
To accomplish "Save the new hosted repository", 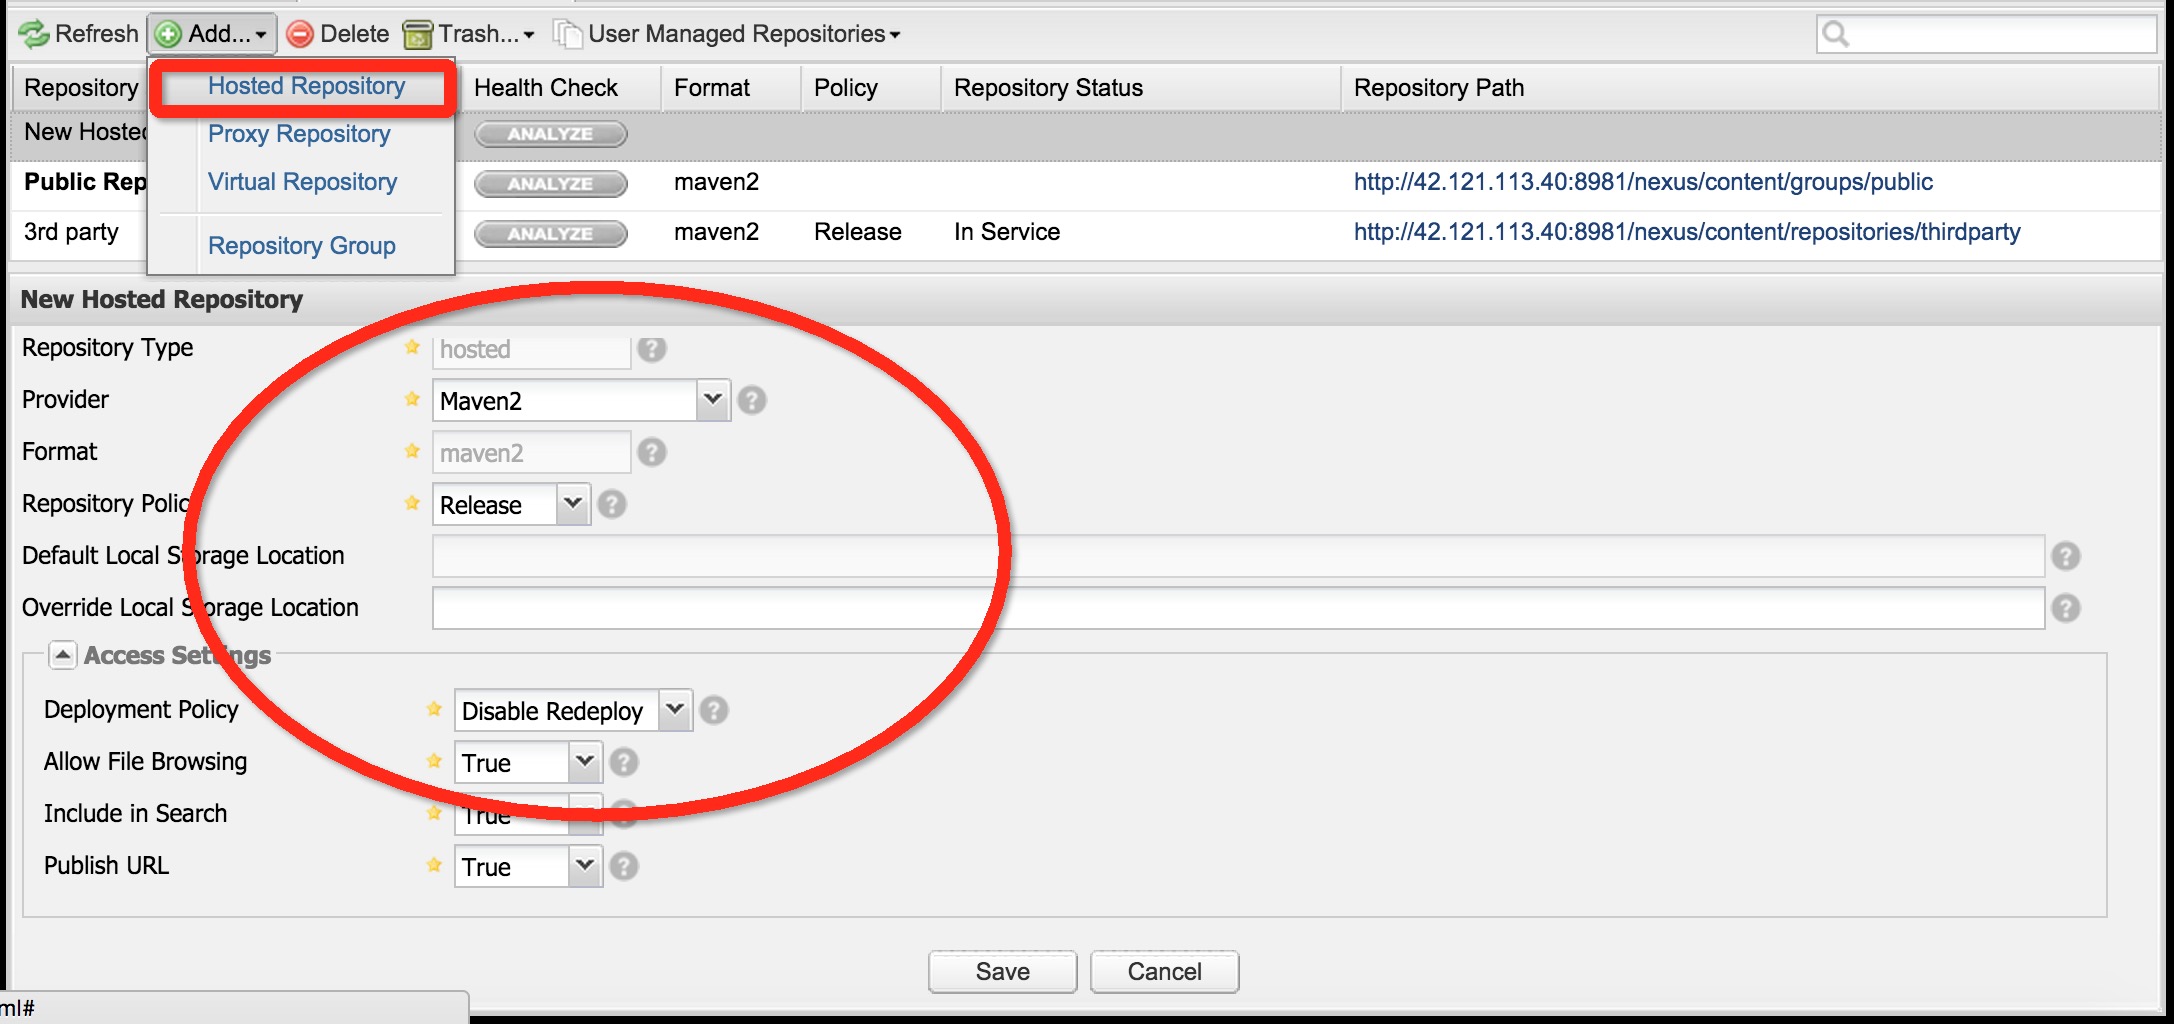I will (x=1003, y=972).
